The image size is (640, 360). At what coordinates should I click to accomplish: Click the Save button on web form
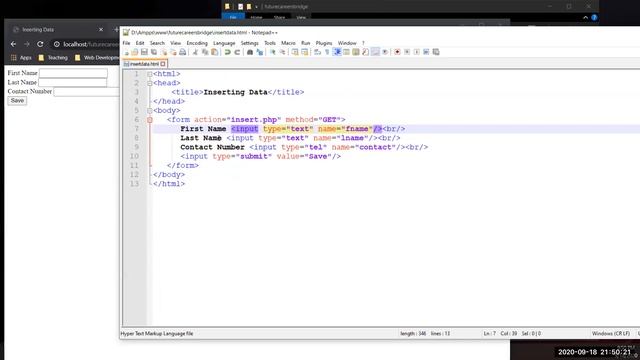17,101
